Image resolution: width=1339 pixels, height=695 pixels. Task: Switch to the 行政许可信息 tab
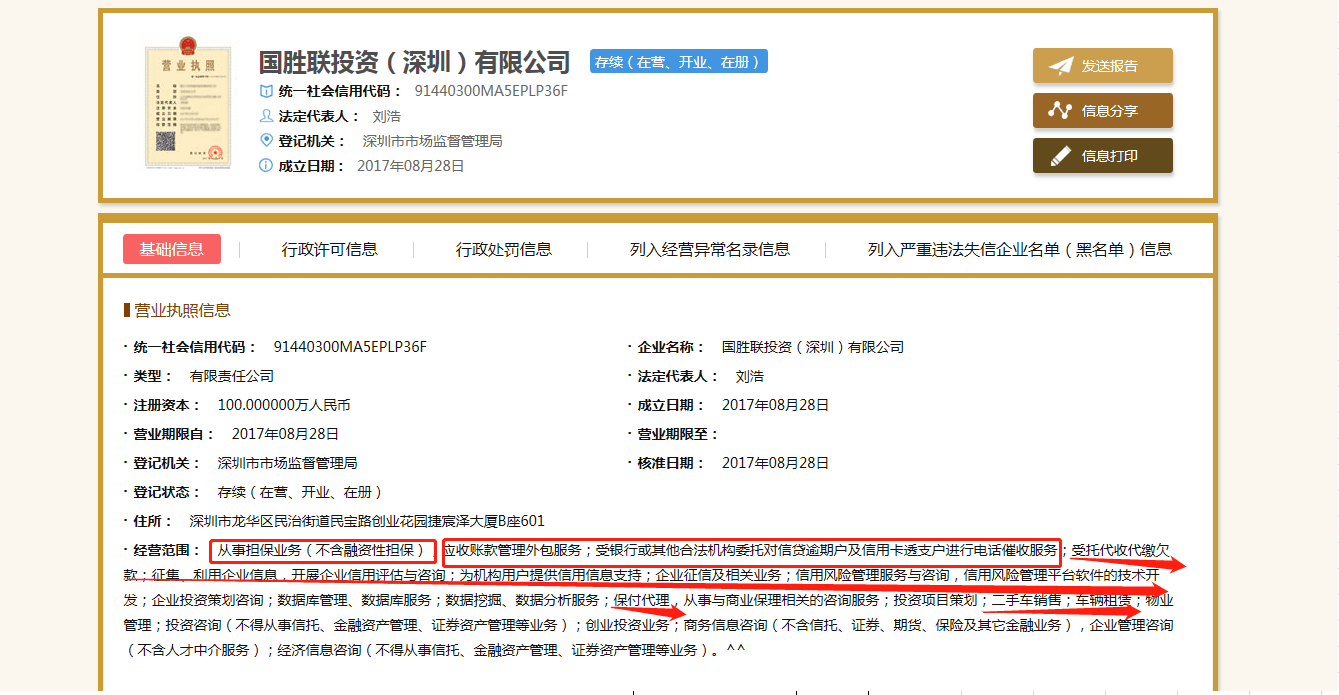(x=329, y=249)
